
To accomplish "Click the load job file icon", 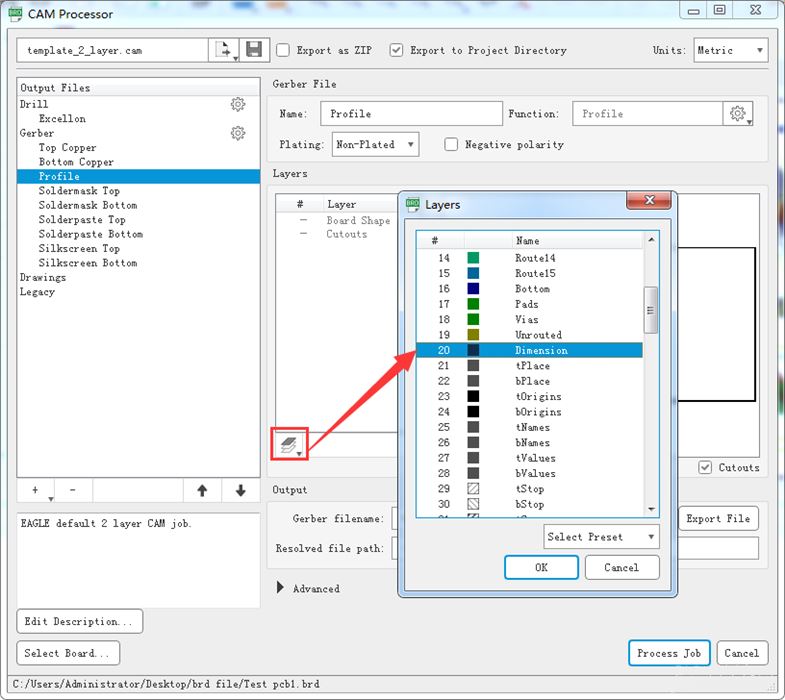I will tap(224, 50).
